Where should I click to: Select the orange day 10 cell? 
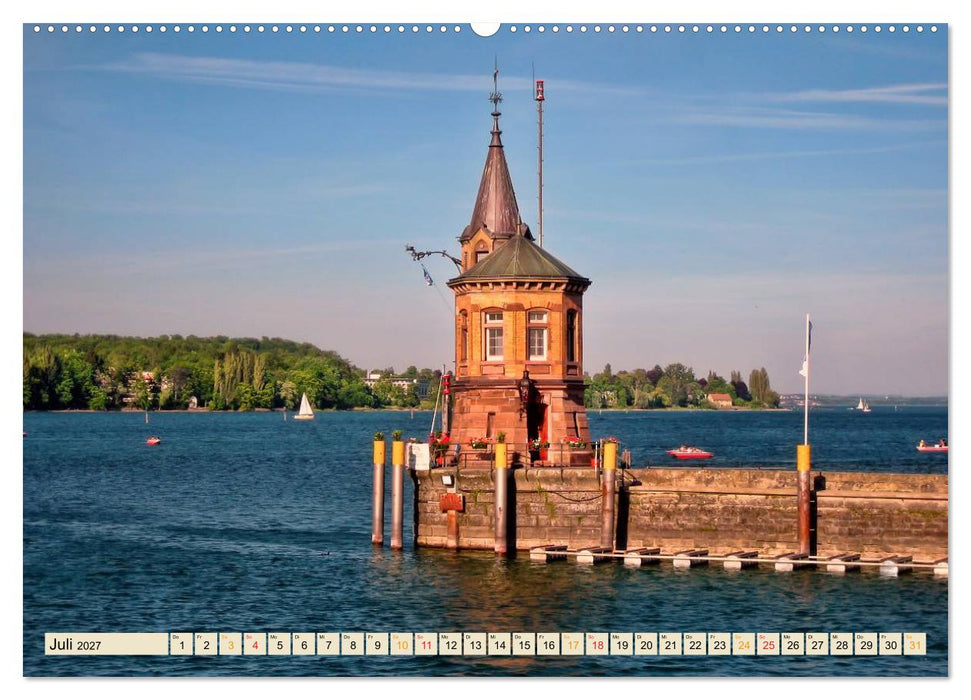coord(401,644)
